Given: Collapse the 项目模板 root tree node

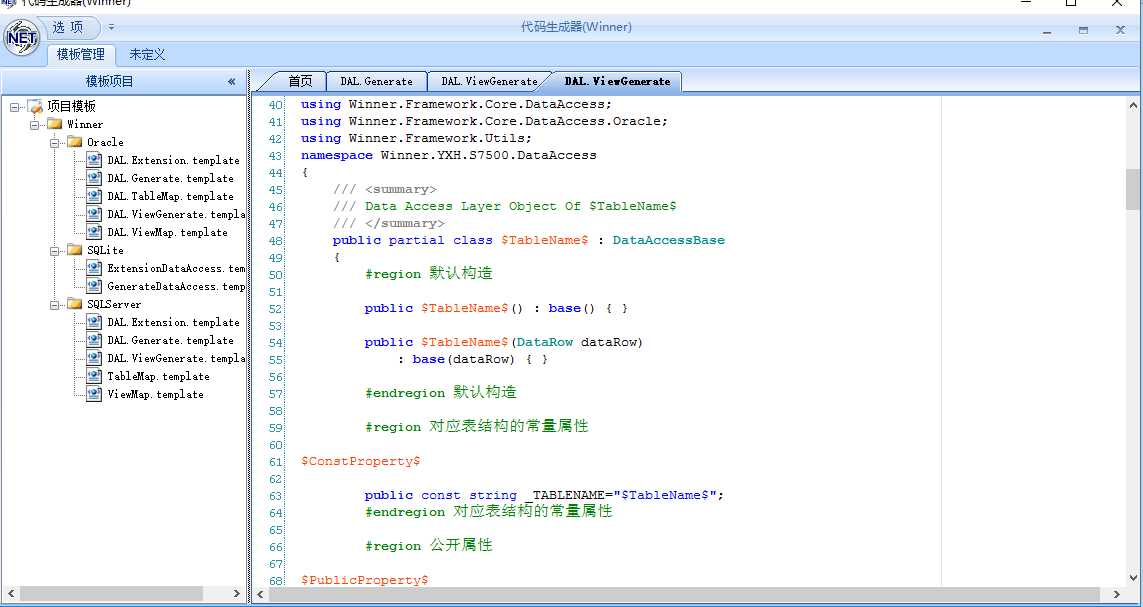Looking at the screenshot, I should 14,106.
